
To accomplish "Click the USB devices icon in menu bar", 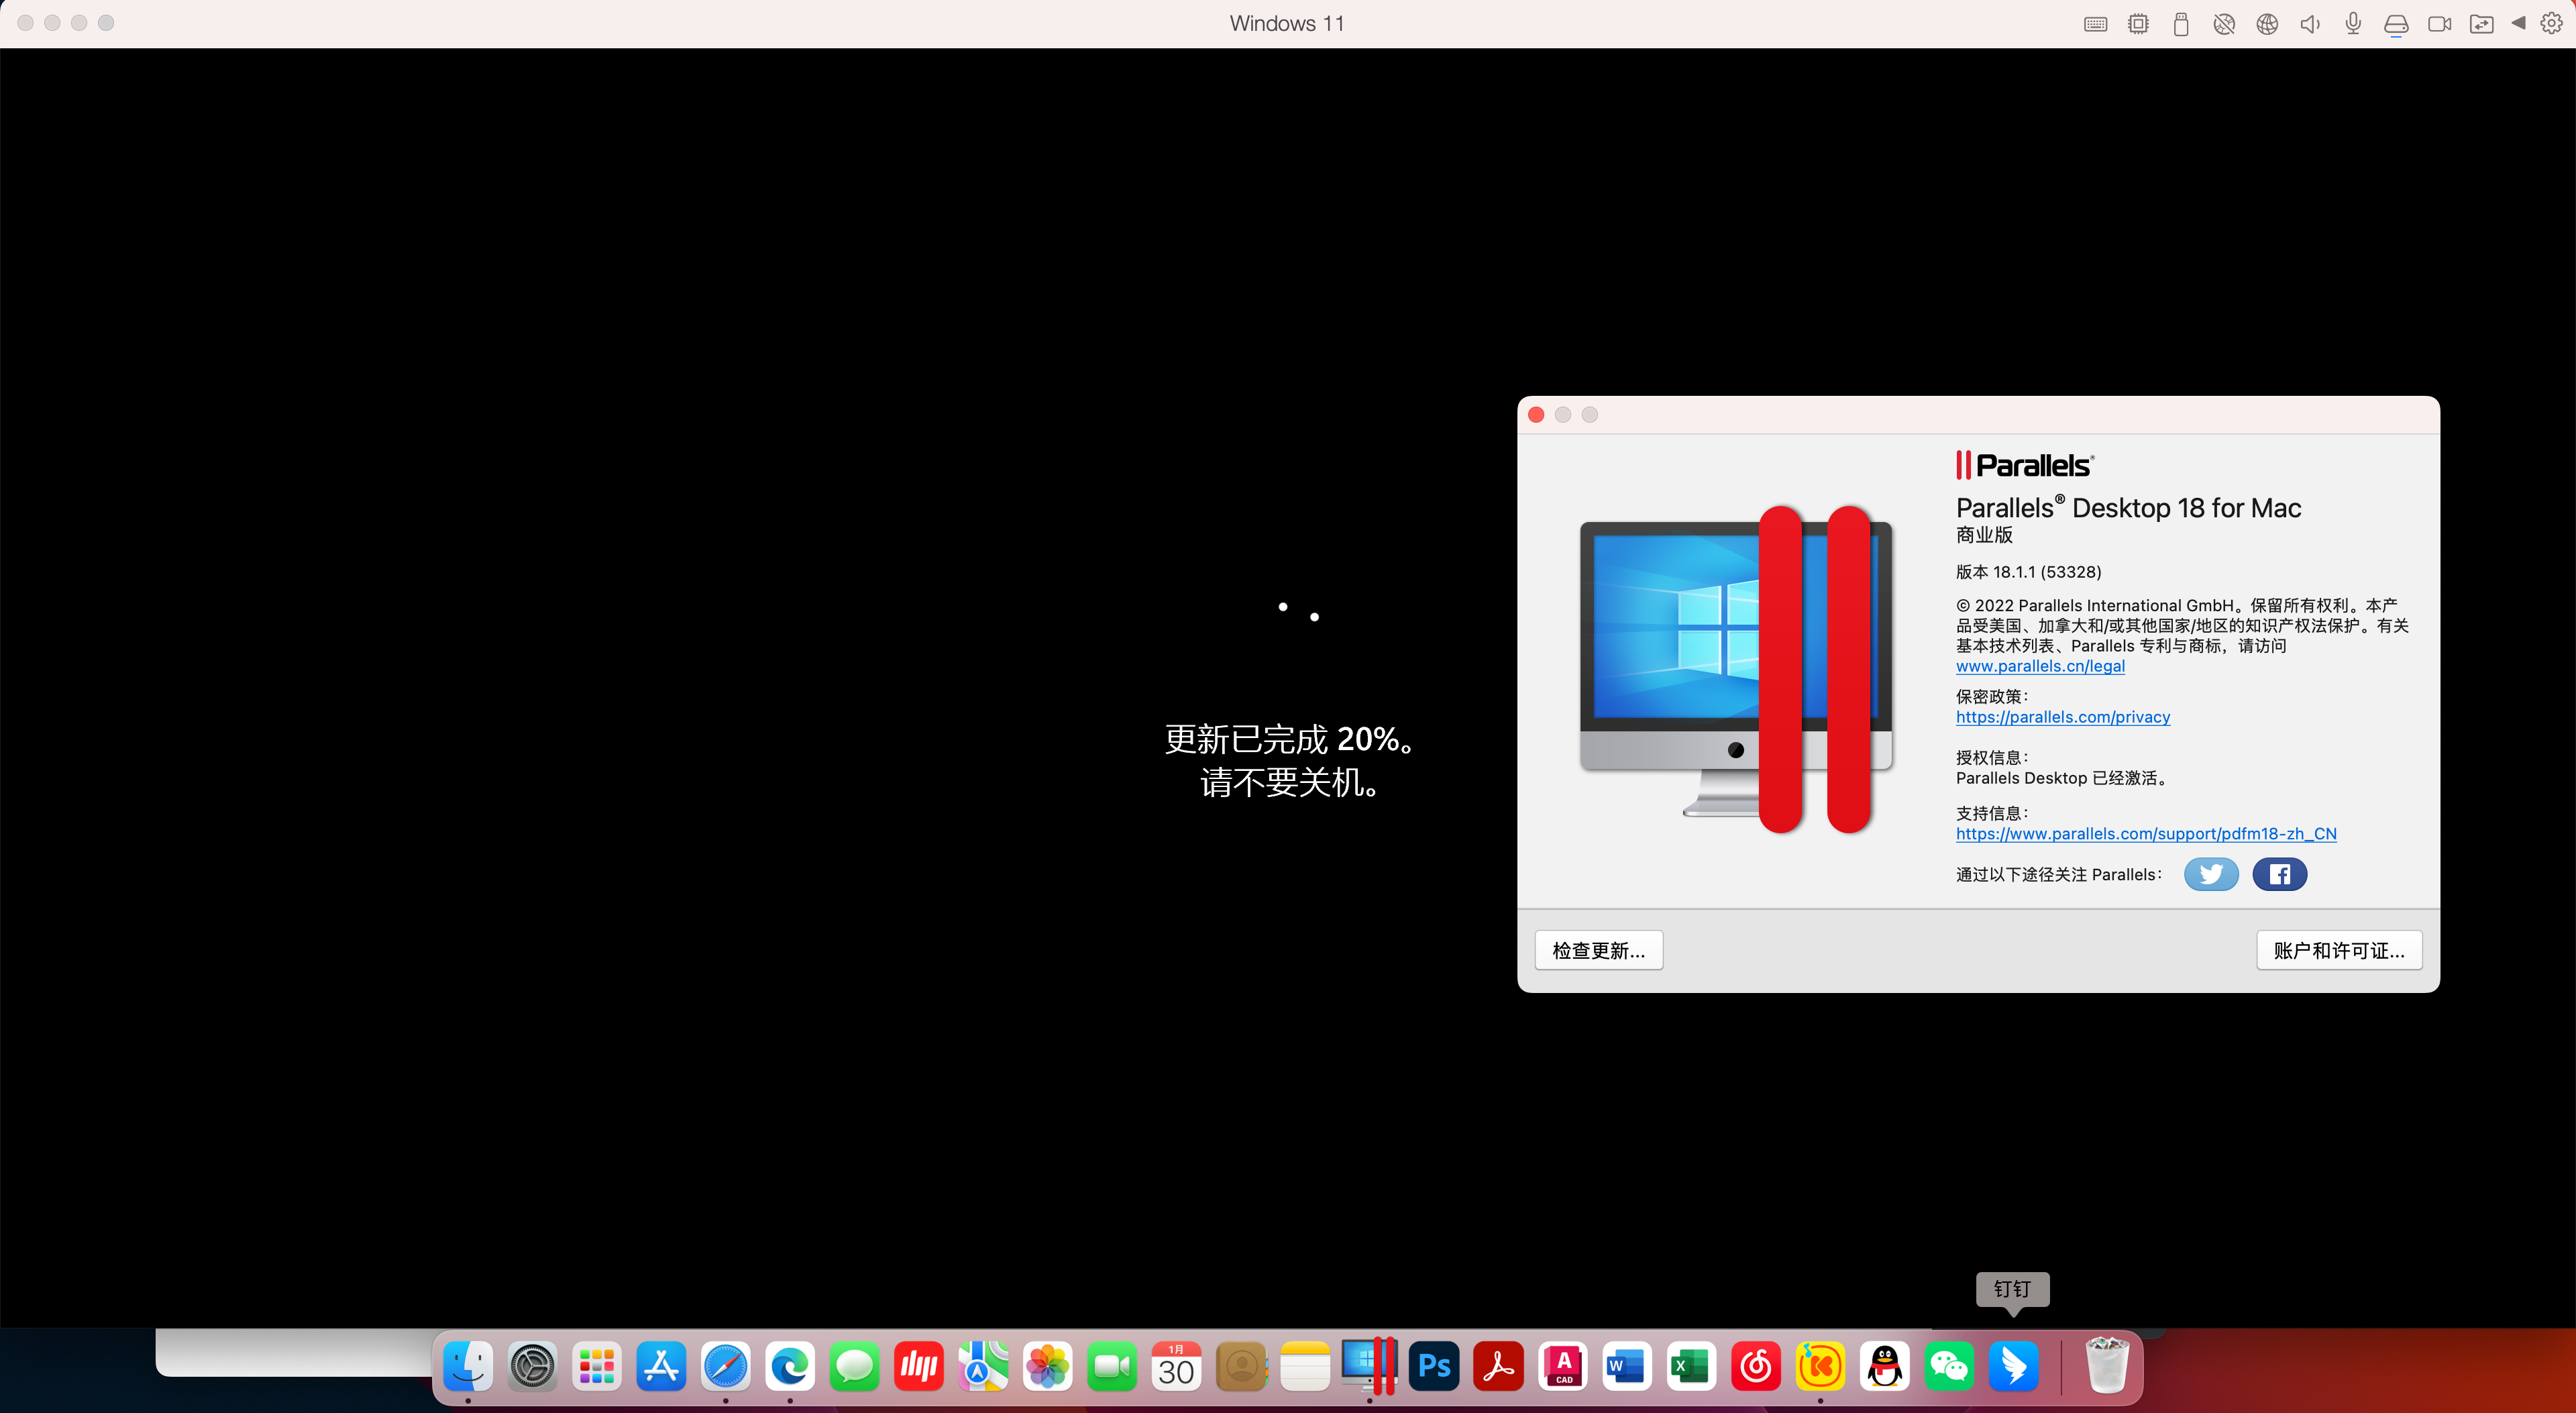I will coord(2182,23).
